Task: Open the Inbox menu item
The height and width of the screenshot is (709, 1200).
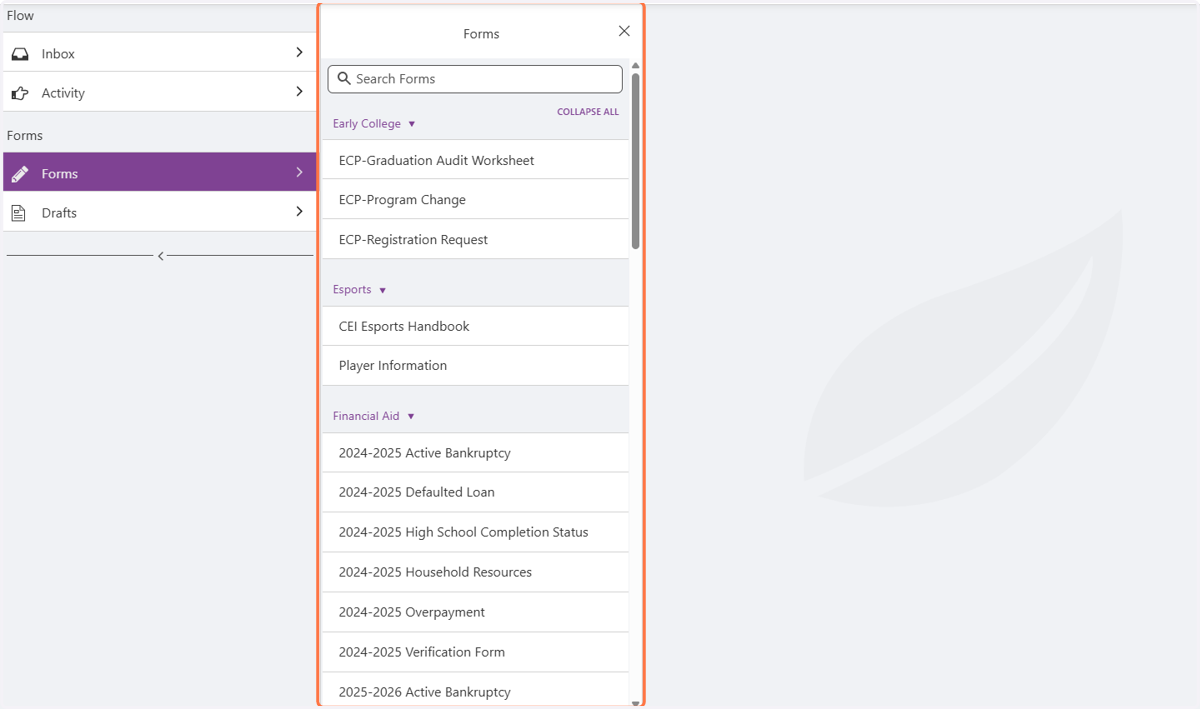Action: coord(160,53)
